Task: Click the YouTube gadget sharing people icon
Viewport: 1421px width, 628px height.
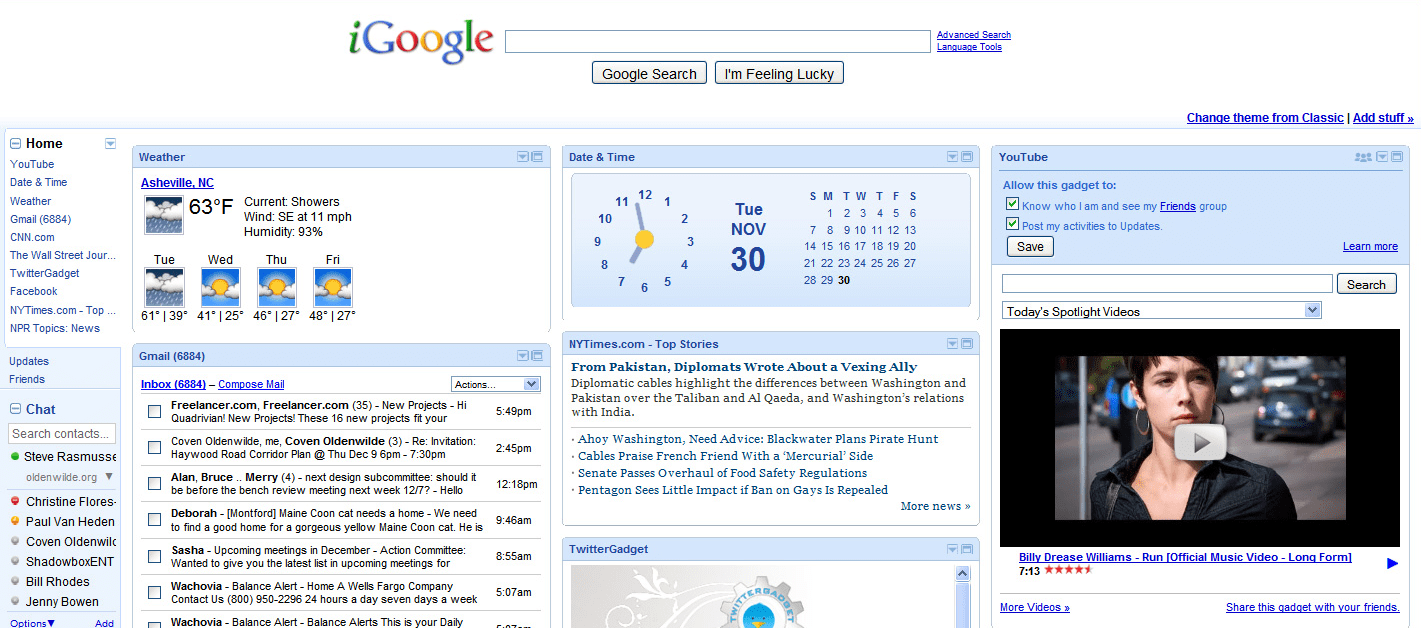Action: [1363, 157]
